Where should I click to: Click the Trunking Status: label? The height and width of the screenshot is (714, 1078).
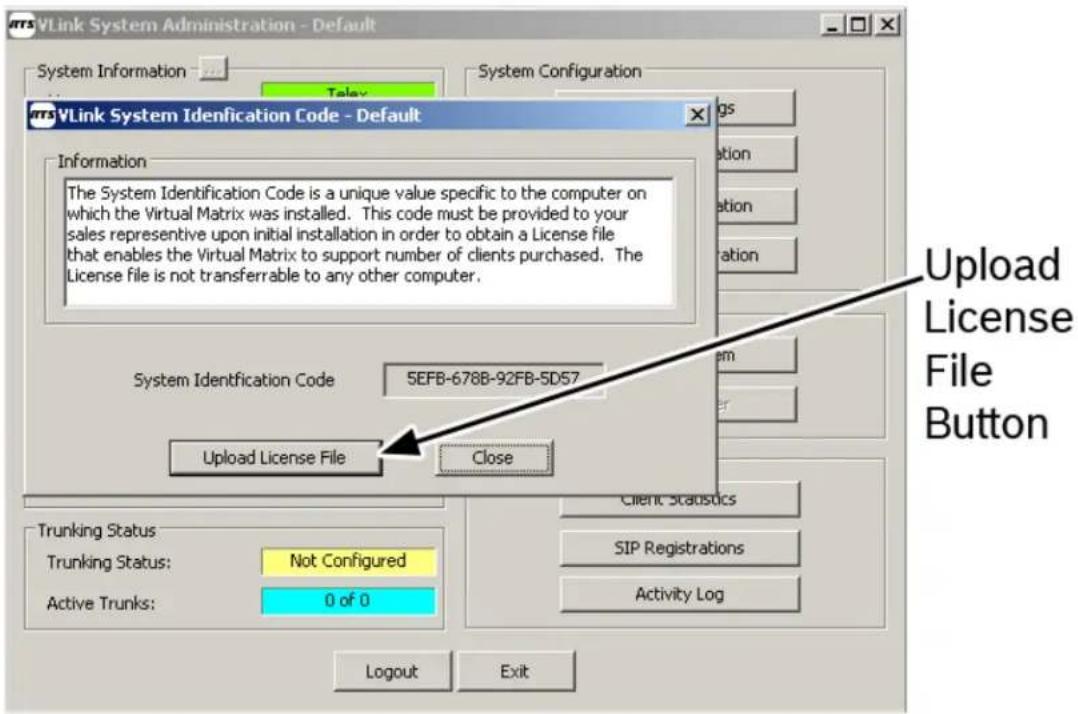(109, 562)
